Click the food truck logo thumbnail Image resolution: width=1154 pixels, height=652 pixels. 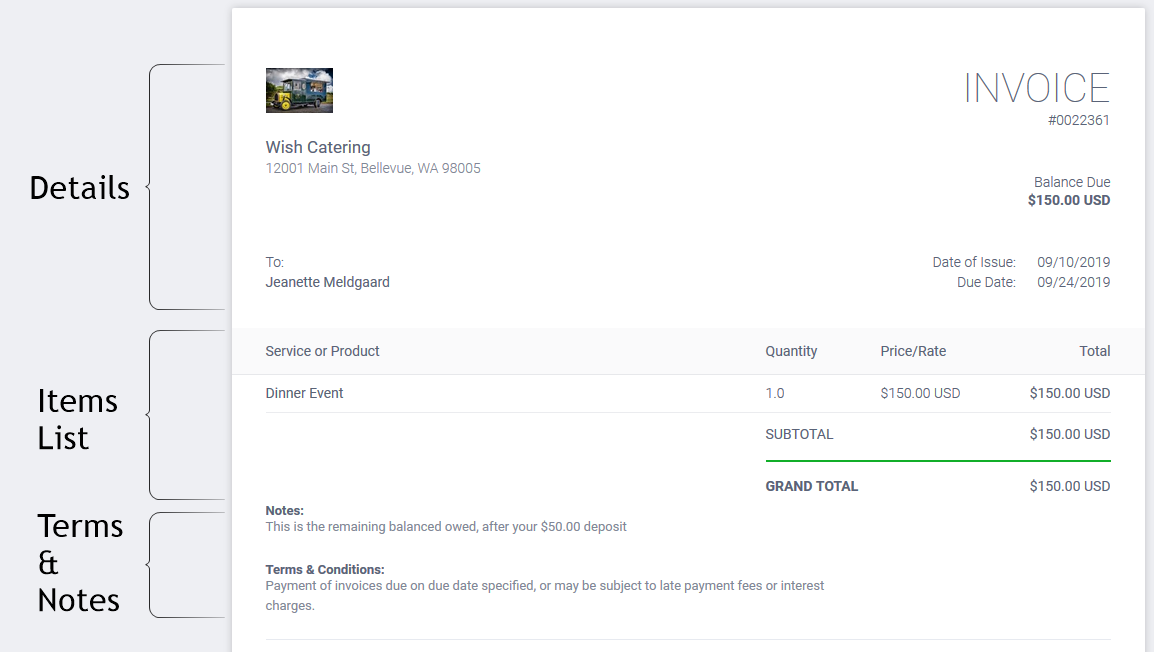(x=299, y=91)
